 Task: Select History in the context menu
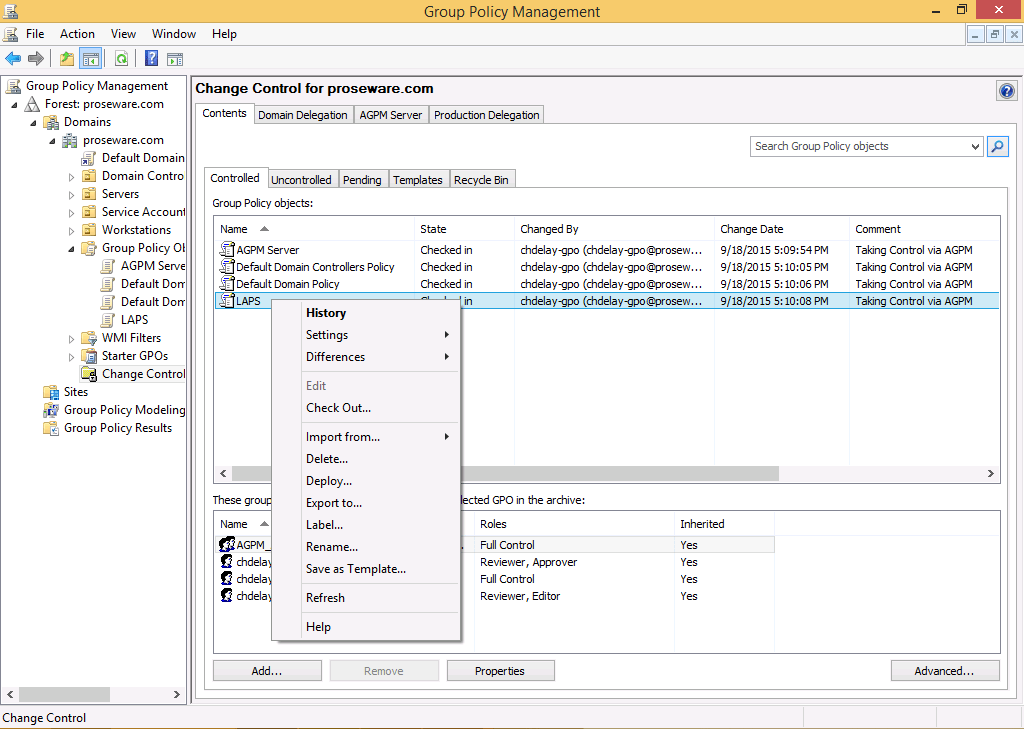click(x=326, y=313)
